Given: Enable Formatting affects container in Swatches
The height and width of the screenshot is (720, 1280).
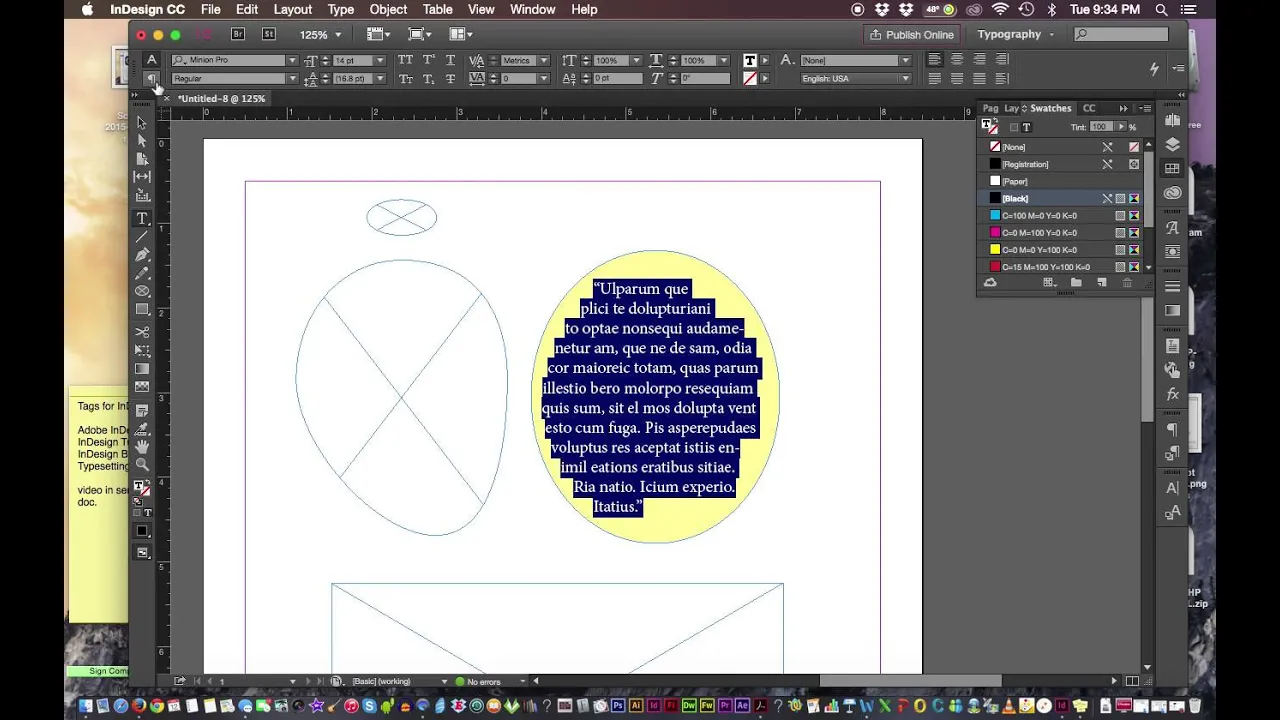Looking at the screenshot, I should [1013, 127].
